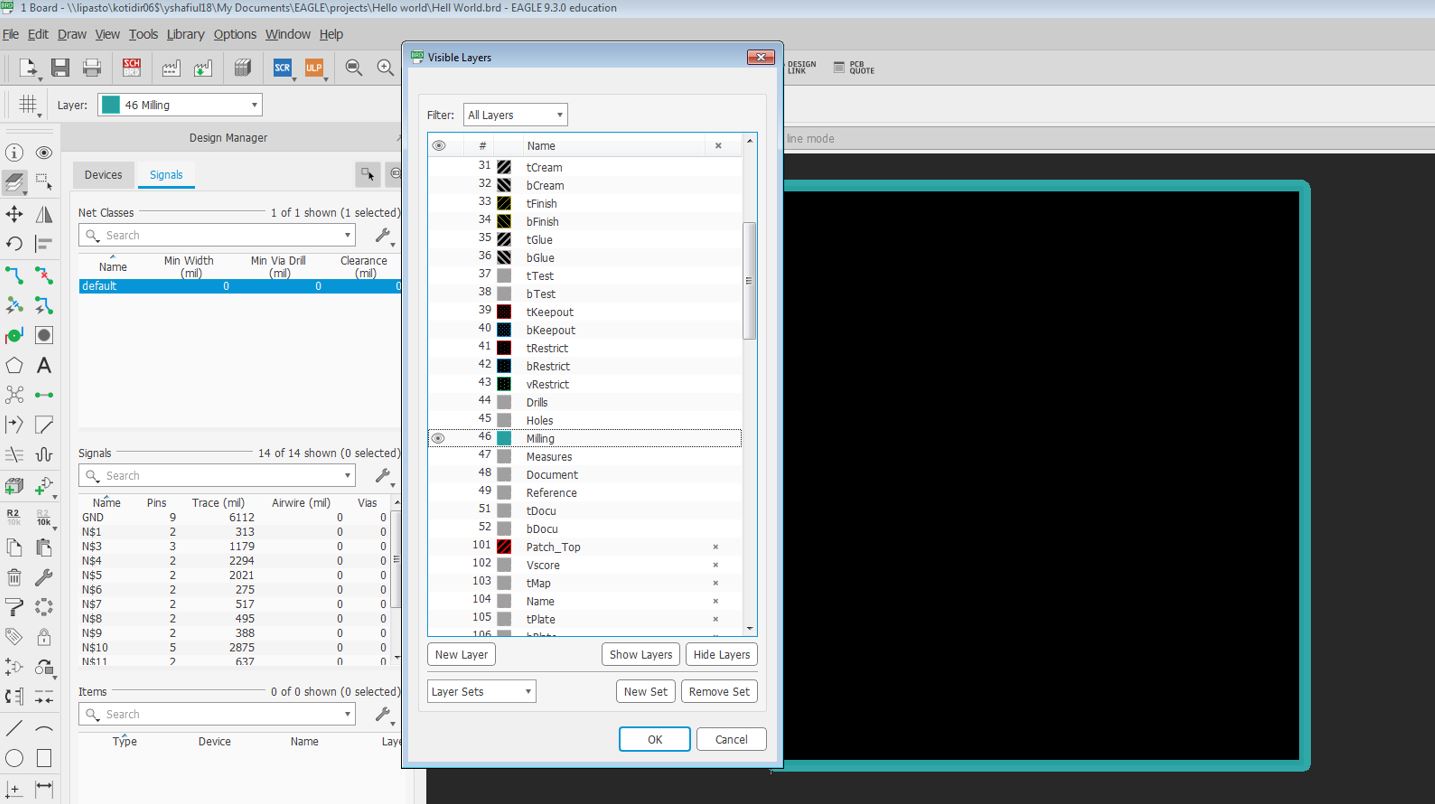The height and width of the screenshot is (804, 1435).
Task: Open the Options menu
Action: [x=235, y=34]
